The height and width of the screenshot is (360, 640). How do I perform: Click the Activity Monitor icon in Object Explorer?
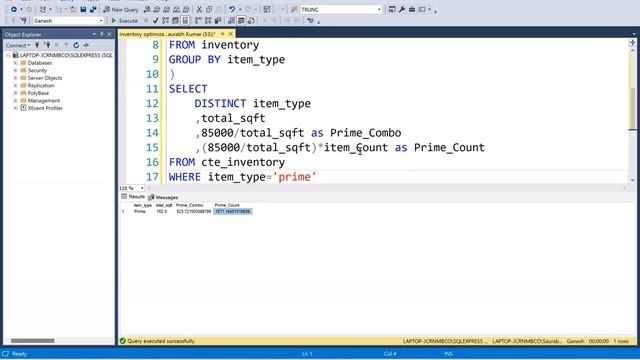point(86,45)
